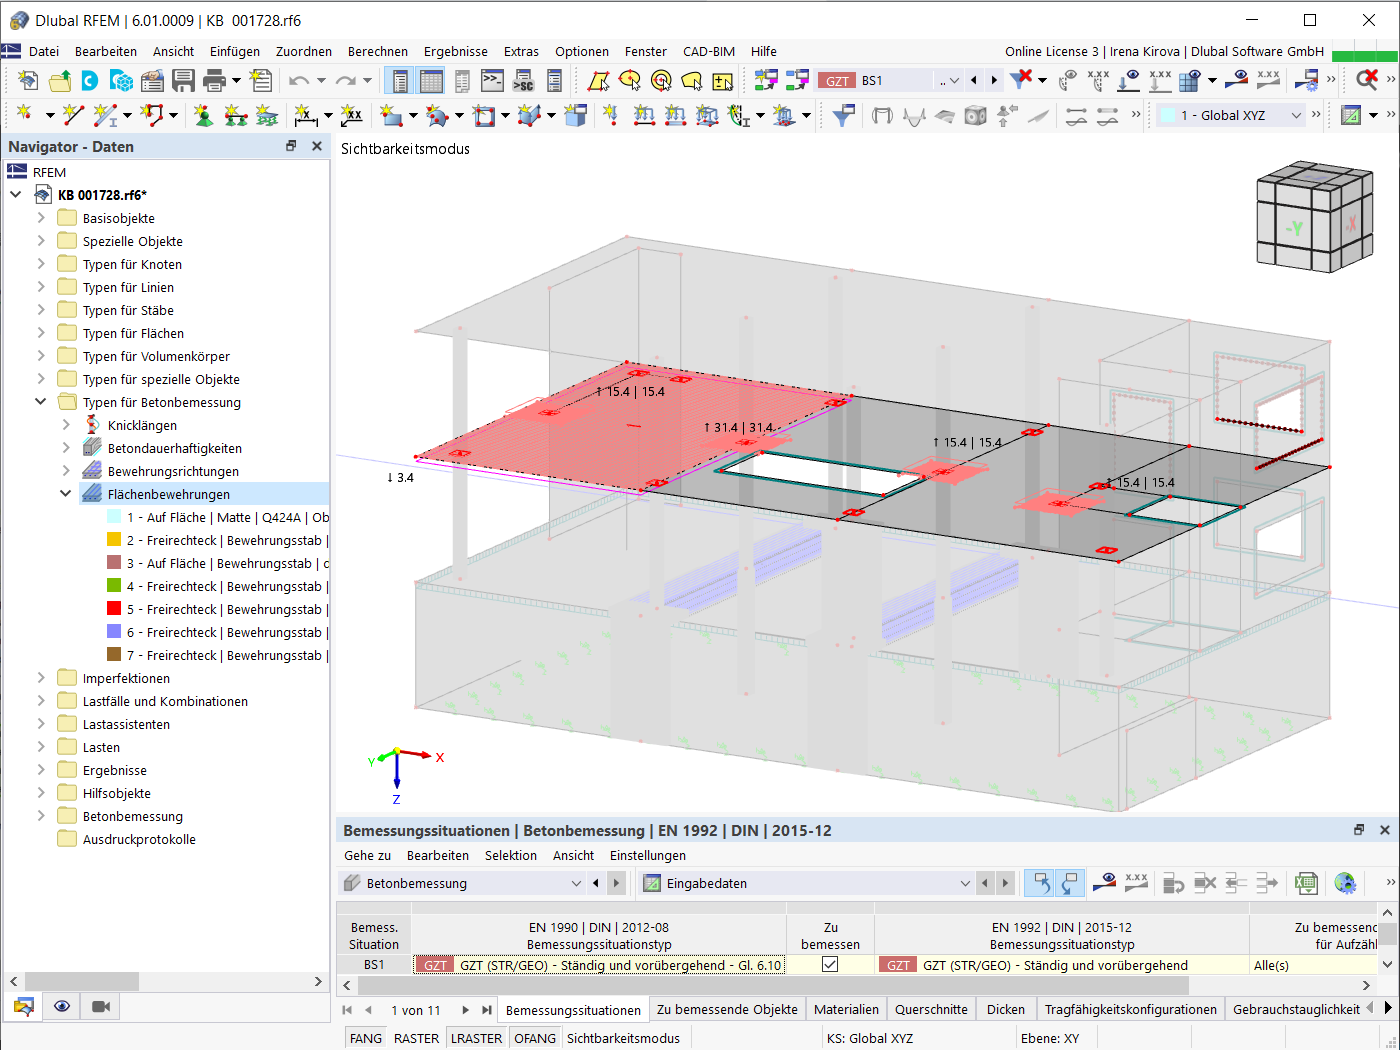Toggle LRASTER in the status bar
This screenshot has width=1400, height=1050.
click(x=477, y=1038)
